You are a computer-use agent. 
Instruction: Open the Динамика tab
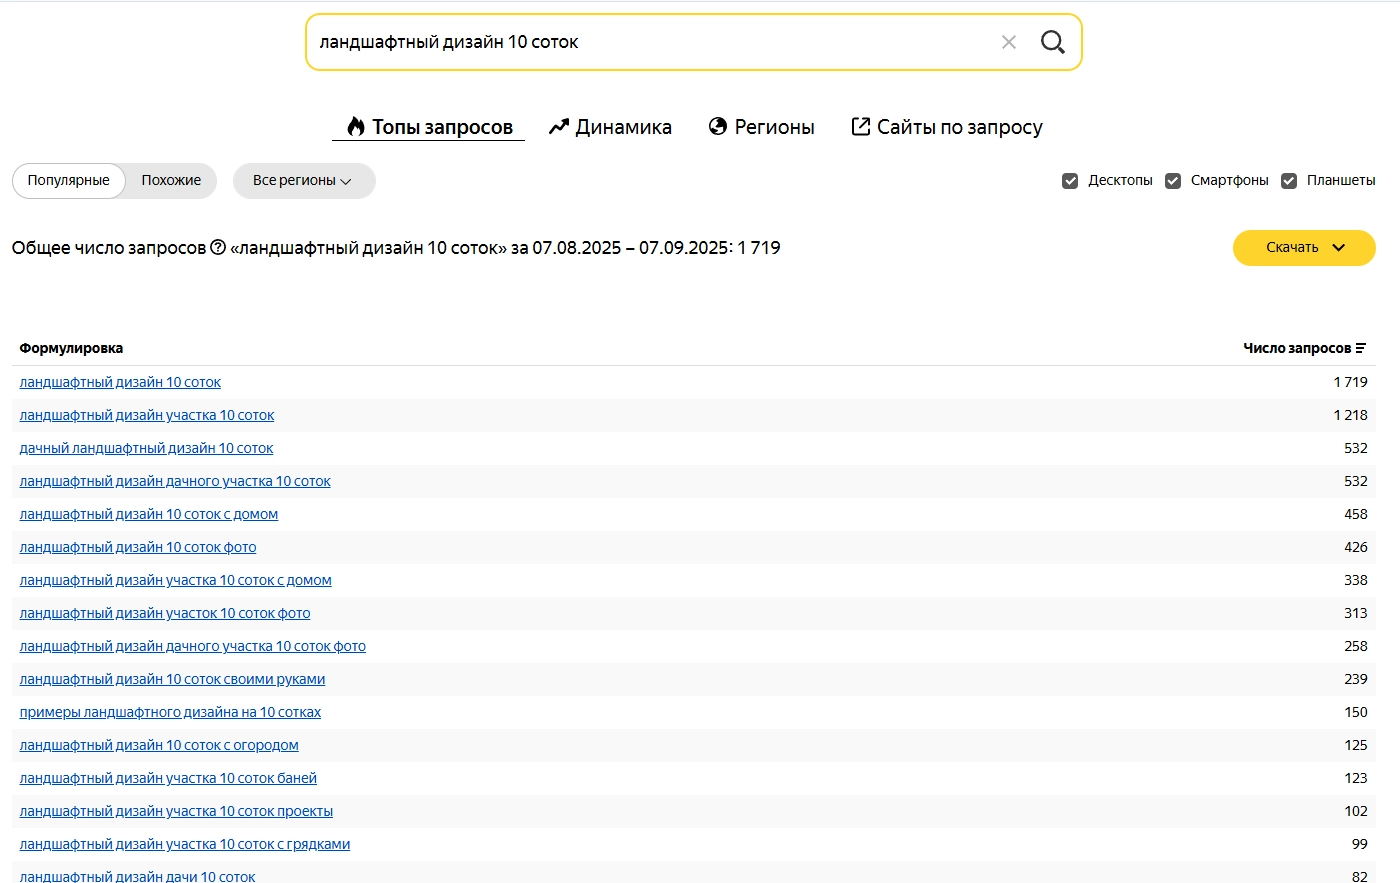(623, 127)
